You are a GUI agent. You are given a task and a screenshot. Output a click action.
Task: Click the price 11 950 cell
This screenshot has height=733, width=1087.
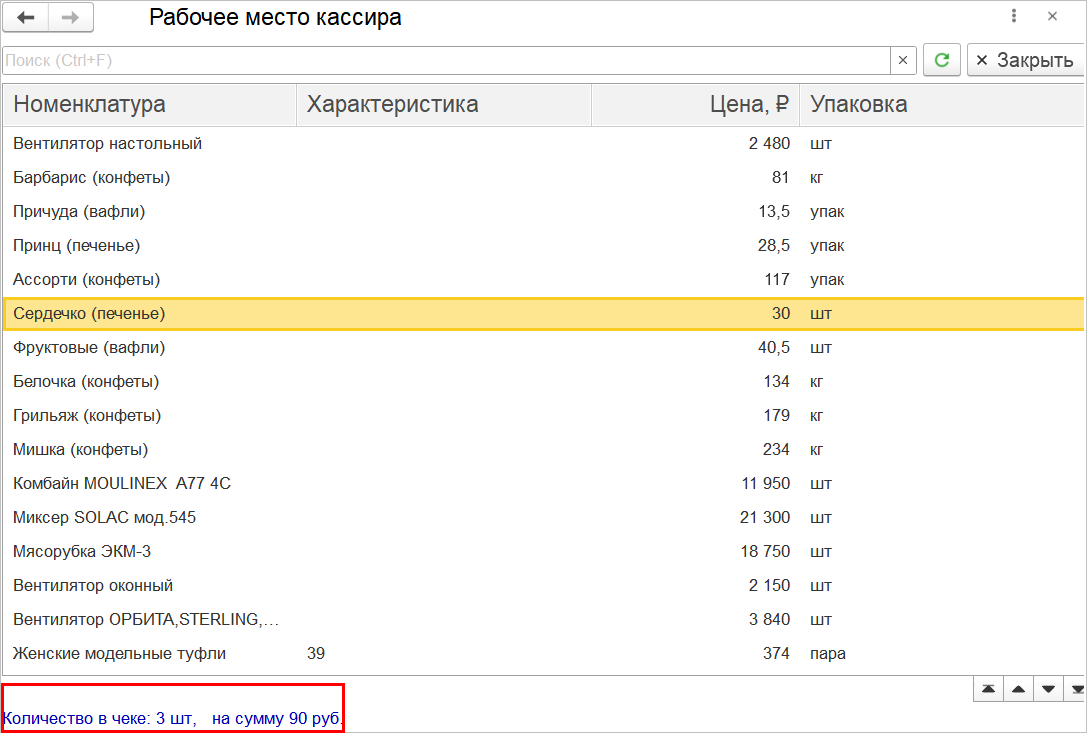tap(695, 483)
